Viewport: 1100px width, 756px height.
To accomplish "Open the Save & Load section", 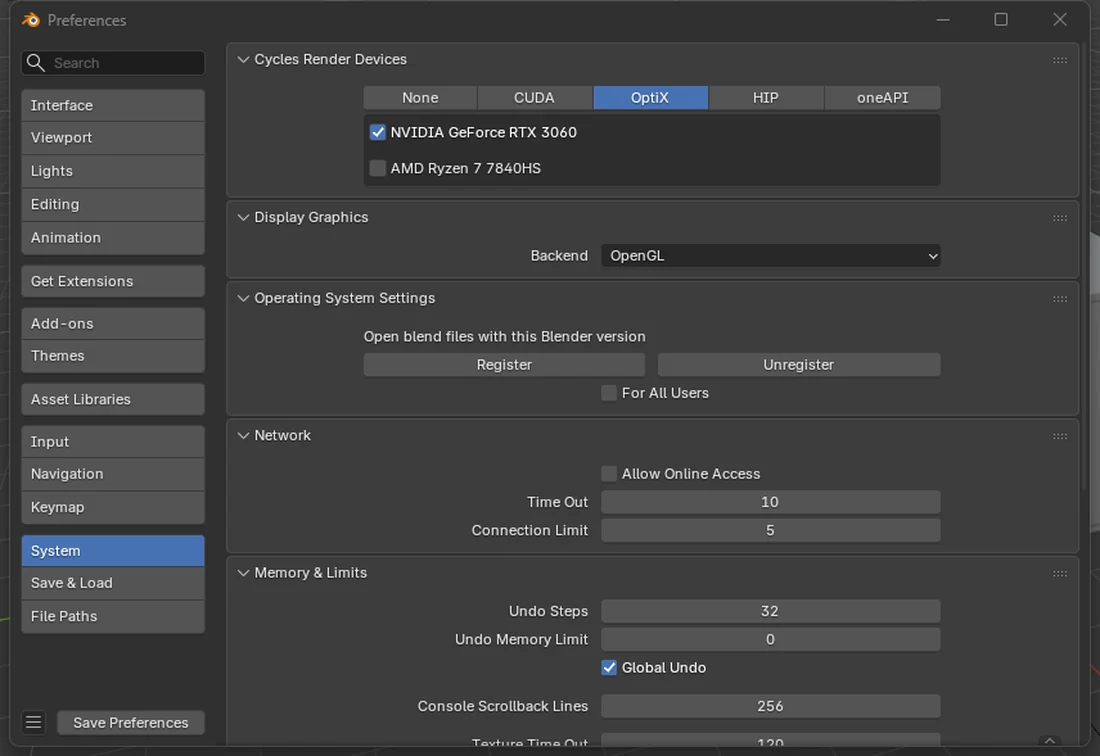I will pos(113,583).
